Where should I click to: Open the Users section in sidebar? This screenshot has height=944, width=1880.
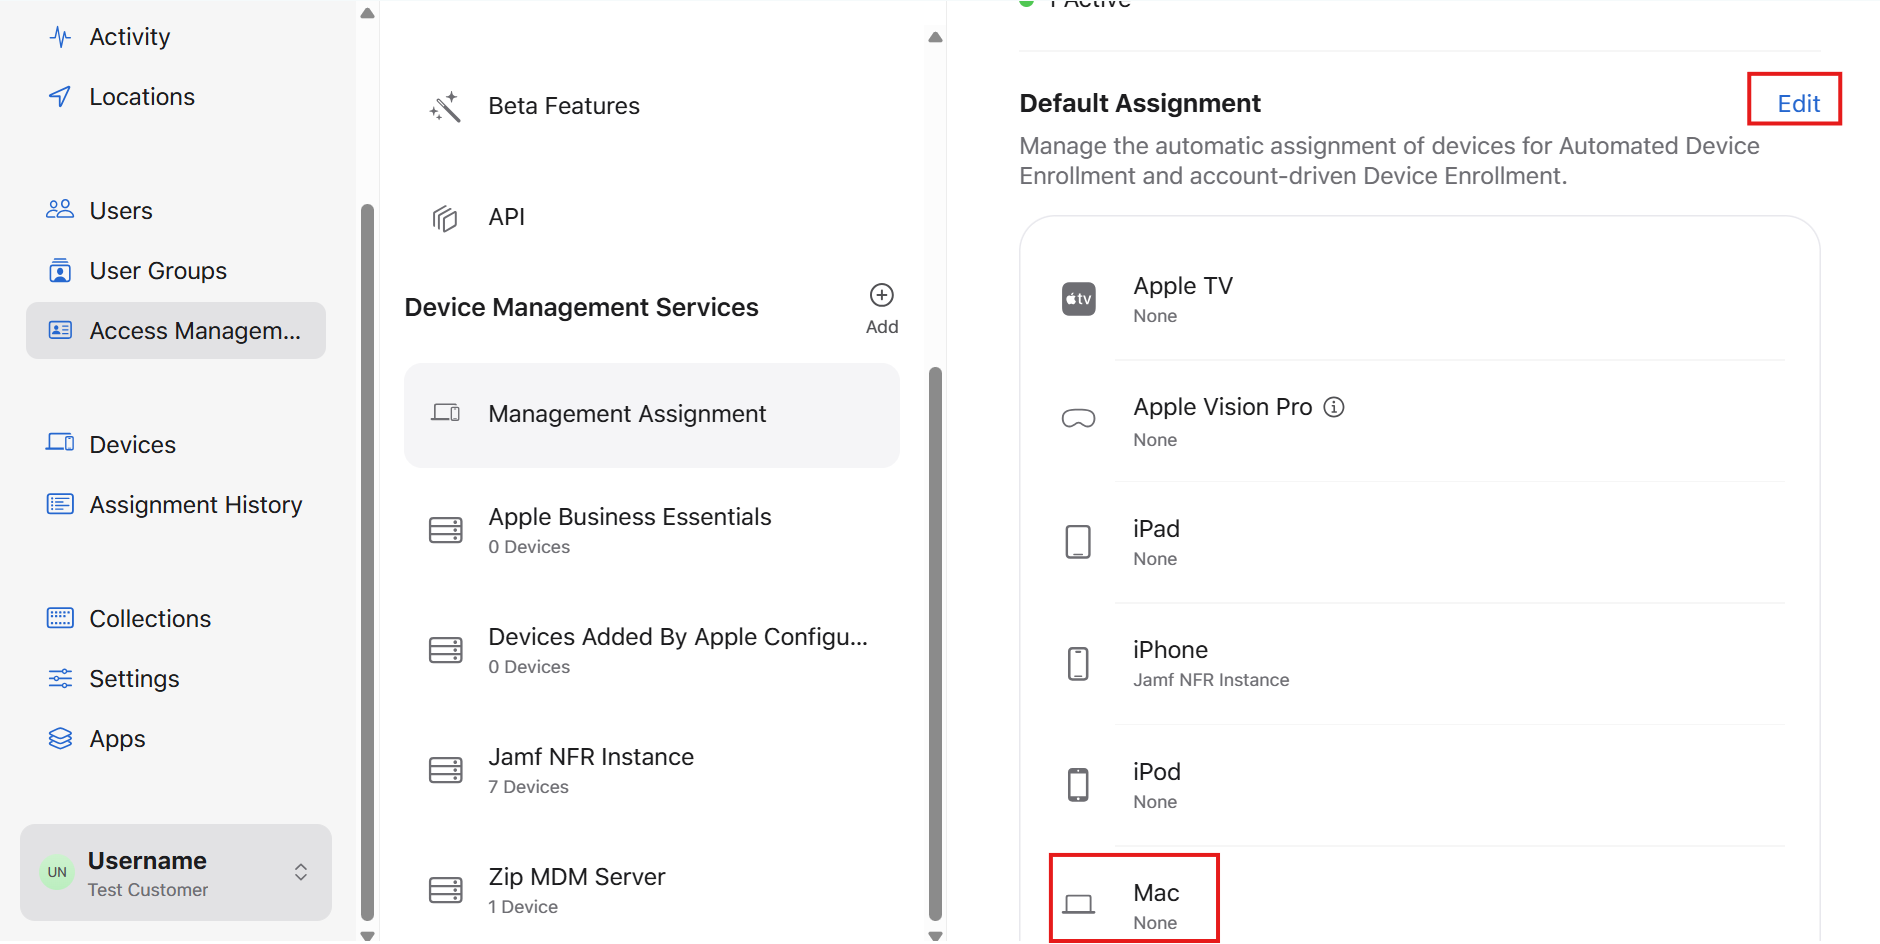[x=120, y=211]
